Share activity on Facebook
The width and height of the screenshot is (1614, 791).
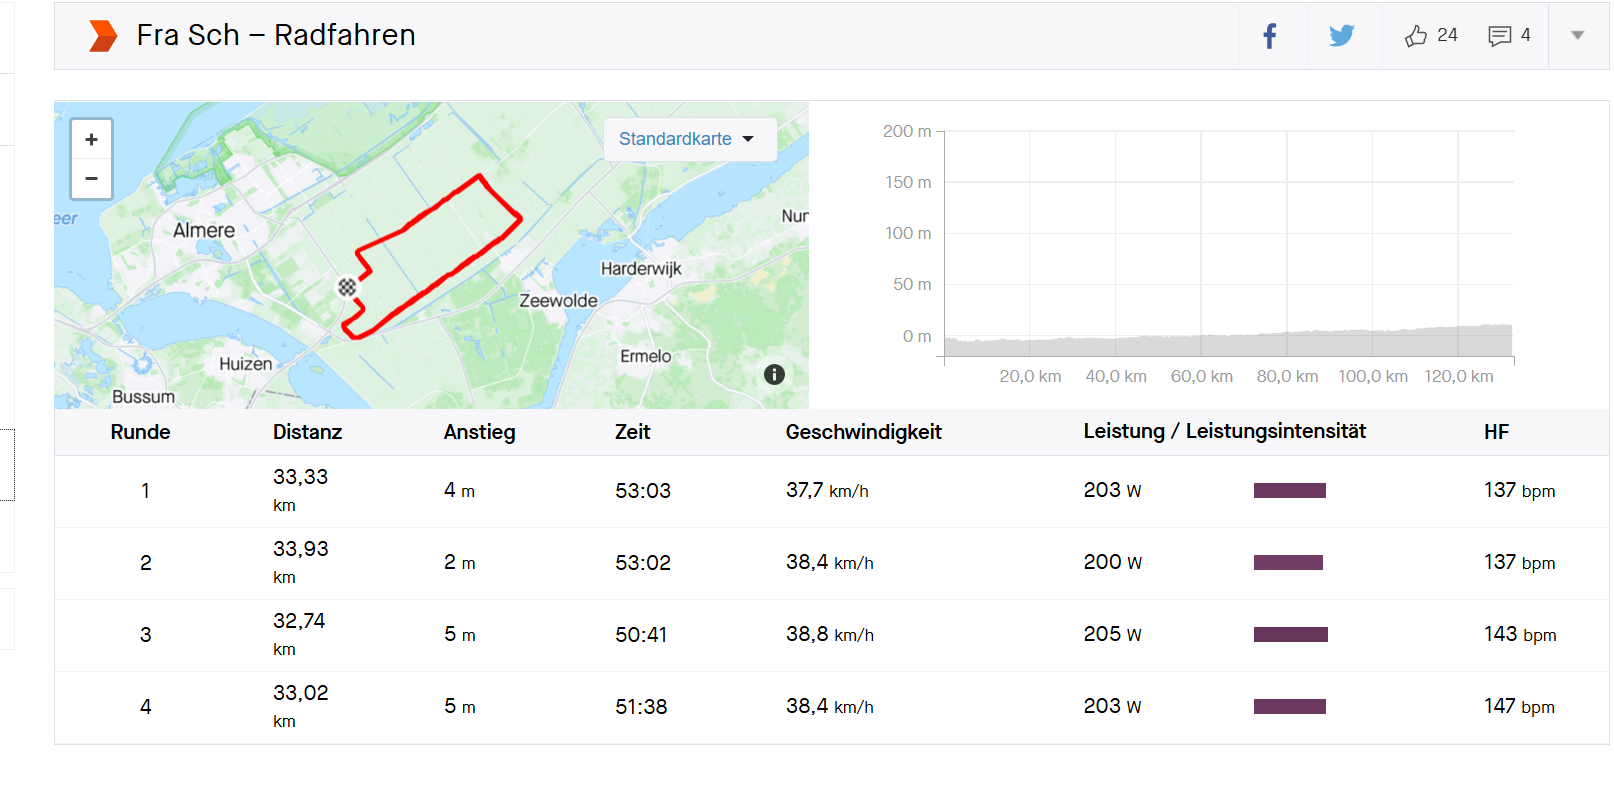[x=1270, y=36]
